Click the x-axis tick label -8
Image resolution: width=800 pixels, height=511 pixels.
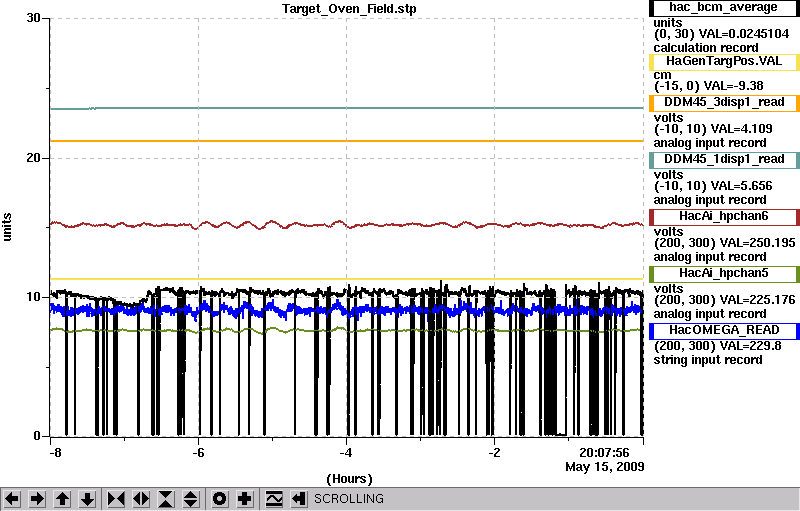pyautogui.click(x=55, y=453)
